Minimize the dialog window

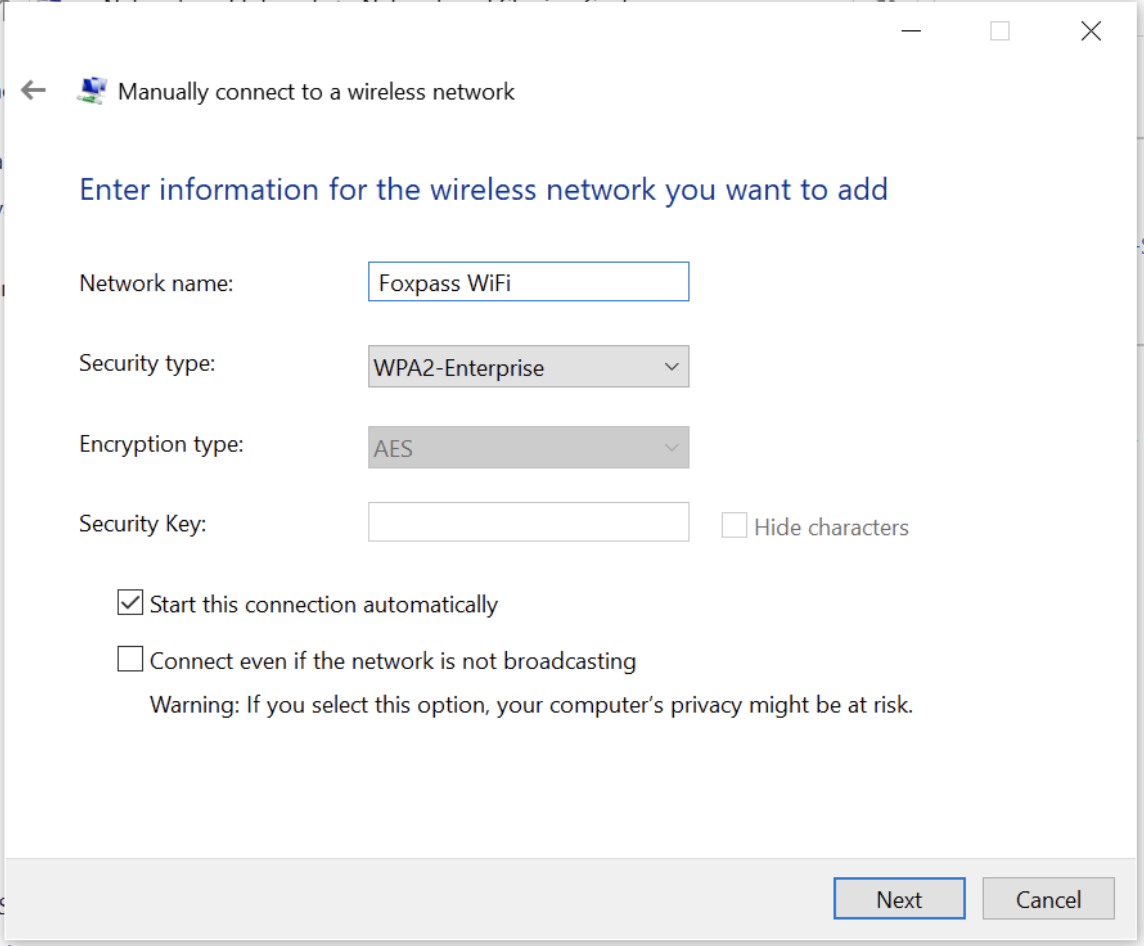911,31
